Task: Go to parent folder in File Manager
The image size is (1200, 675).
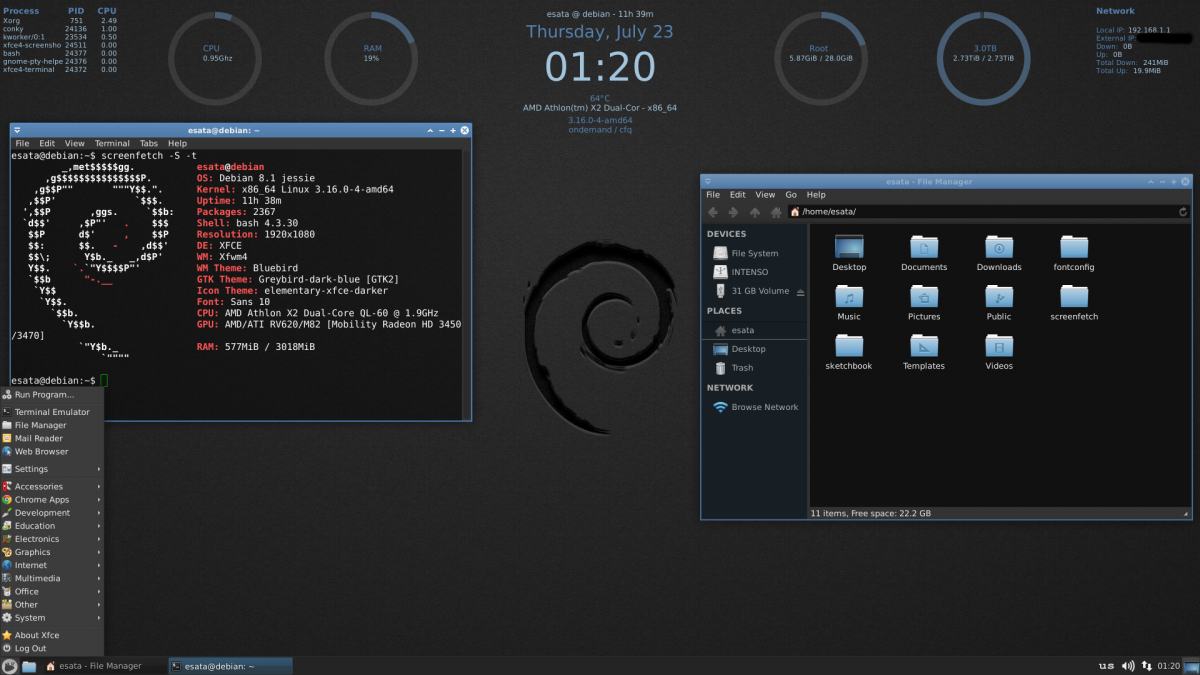Action: coord(754,212)
